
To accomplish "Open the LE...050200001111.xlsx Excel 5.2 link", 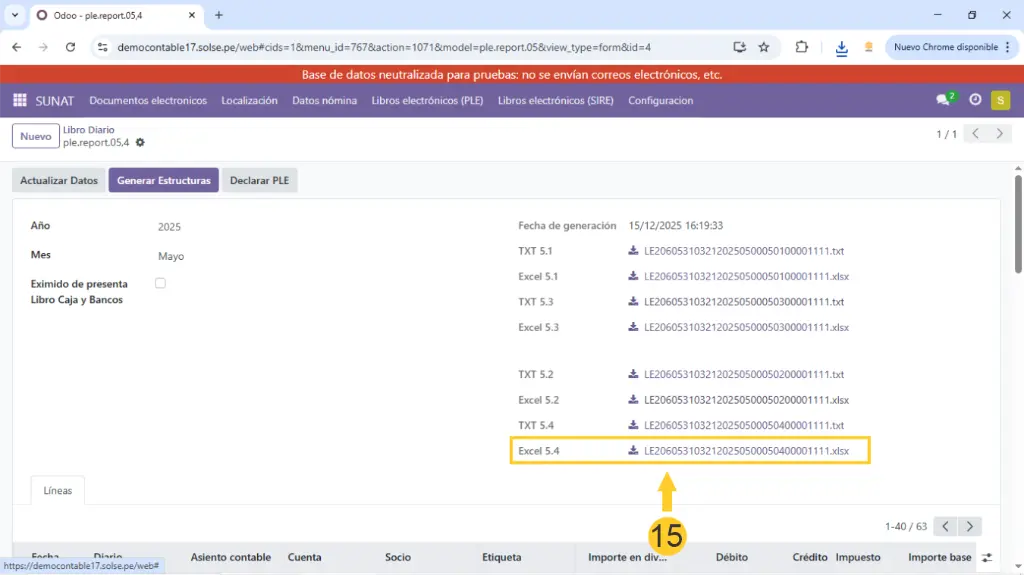I will coord(746,400).
